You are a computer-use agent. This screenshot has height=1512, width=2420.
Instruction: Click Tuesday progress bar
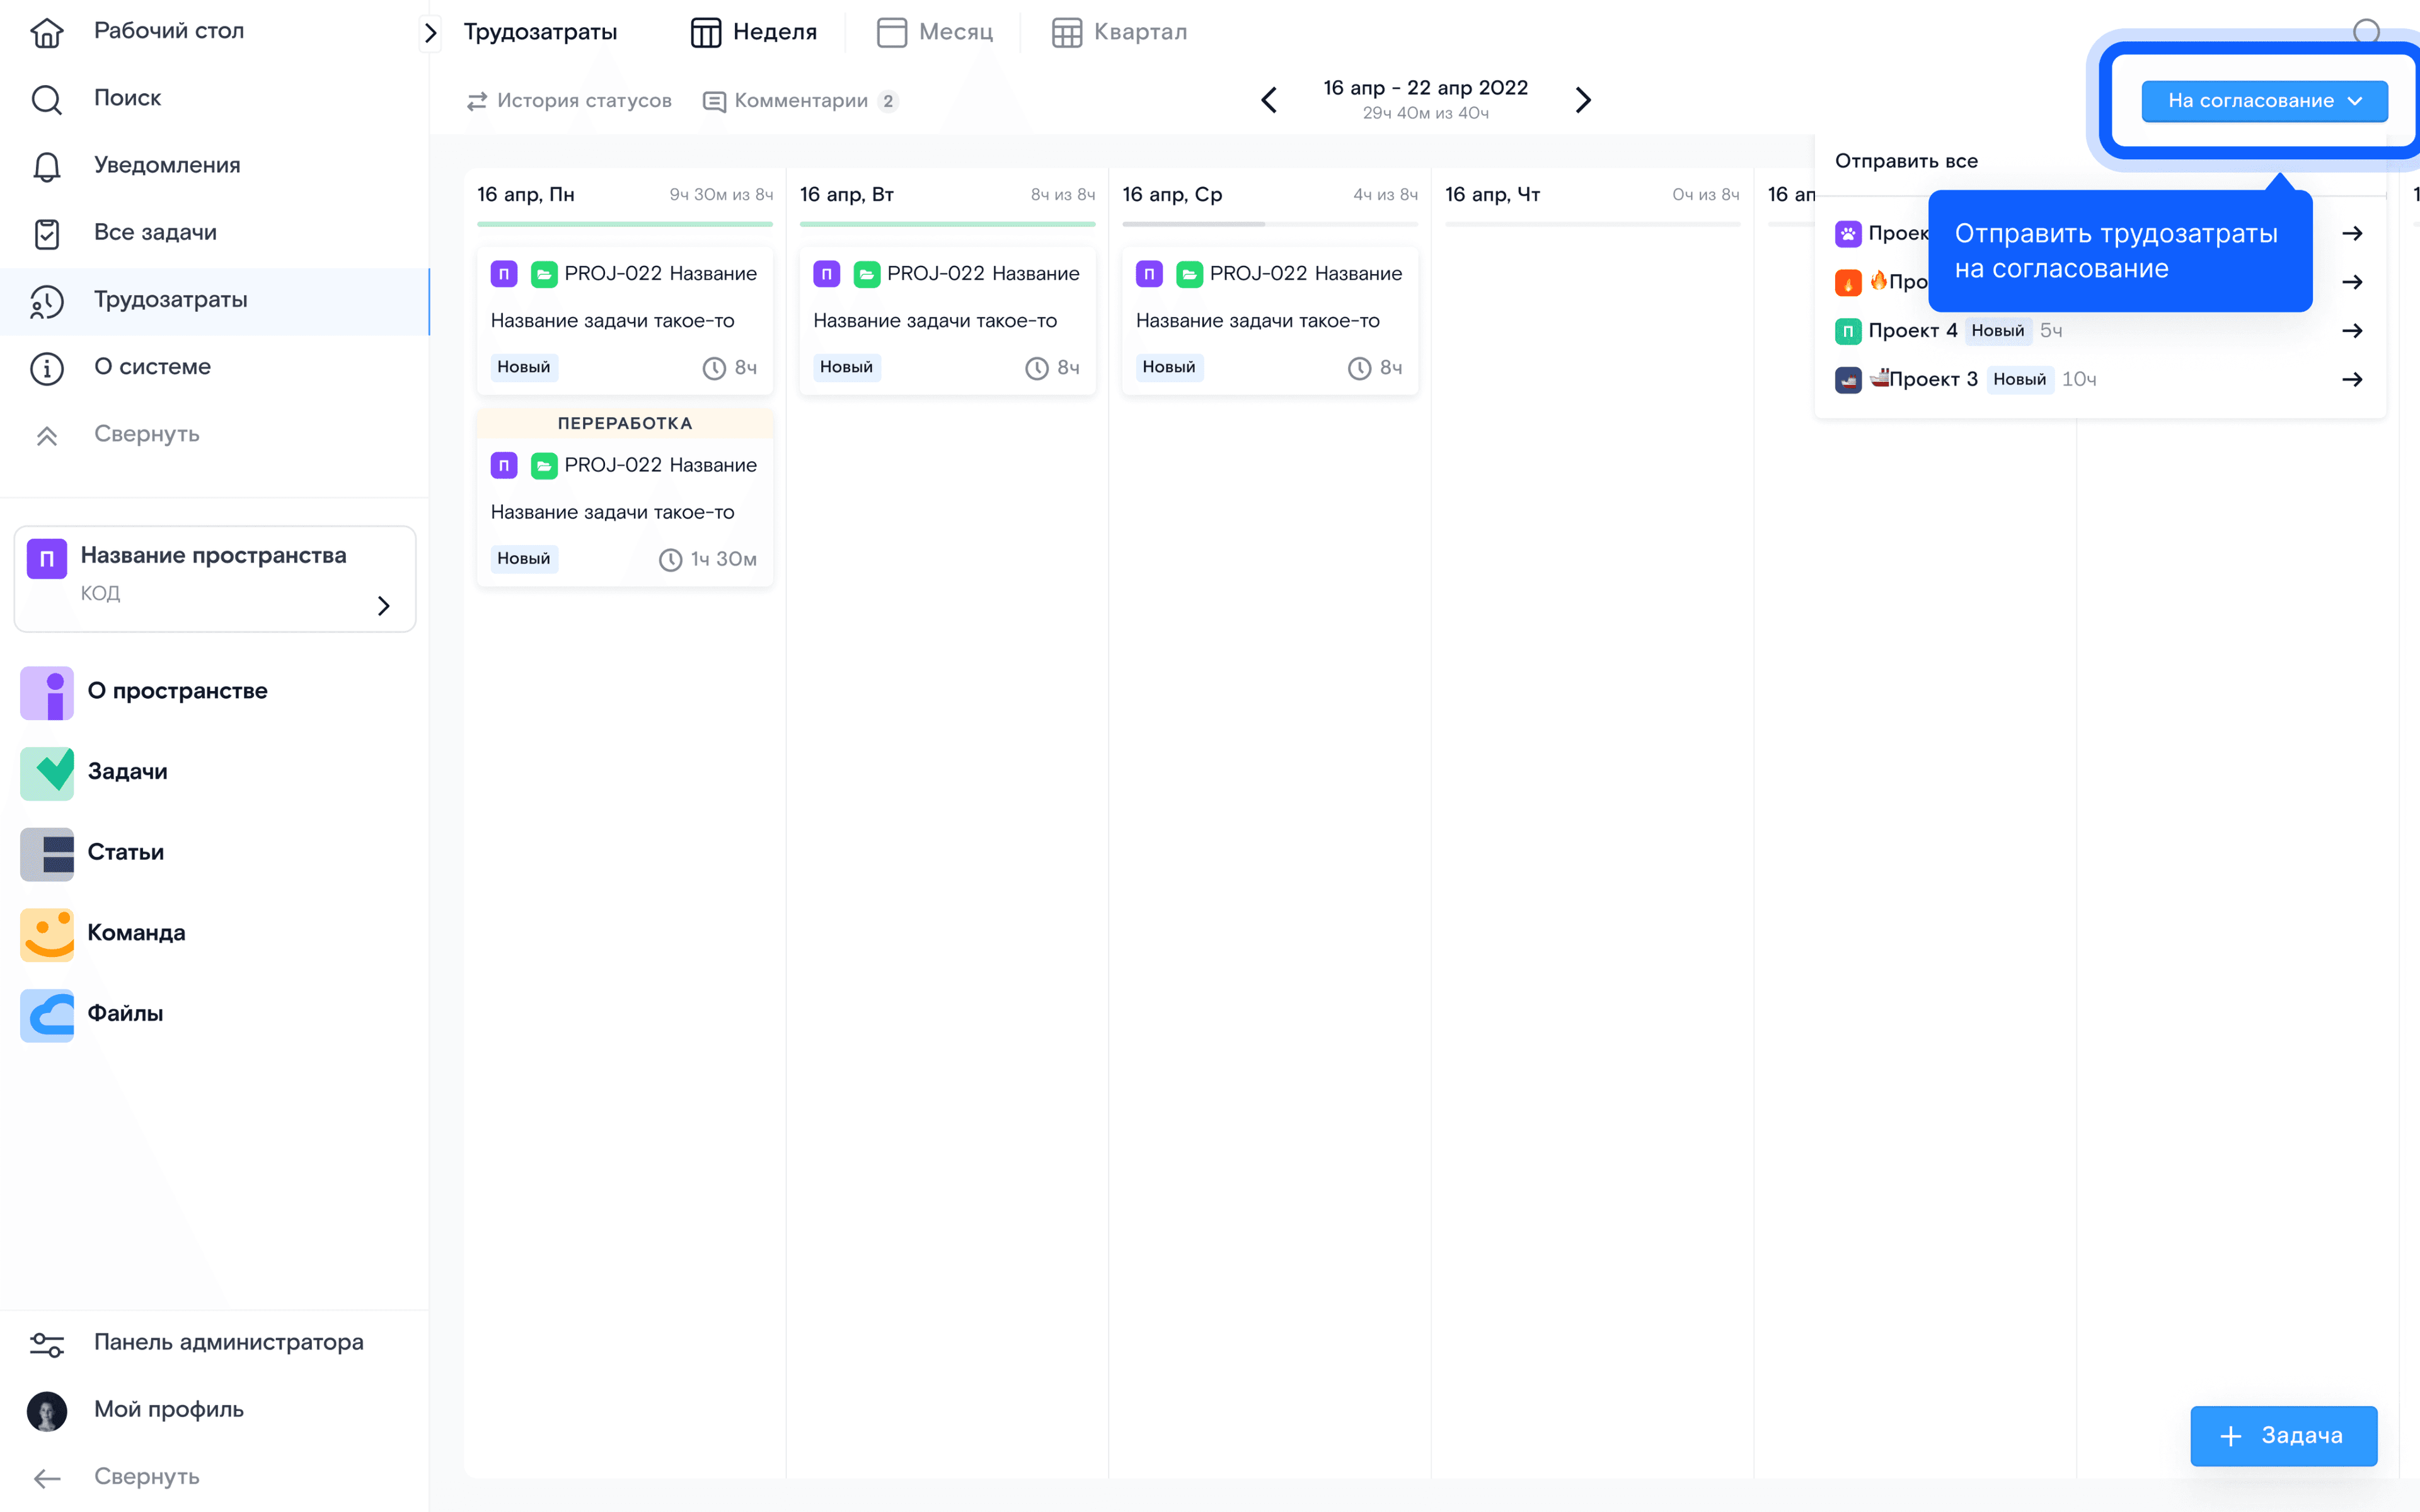(x=947, y=224)
